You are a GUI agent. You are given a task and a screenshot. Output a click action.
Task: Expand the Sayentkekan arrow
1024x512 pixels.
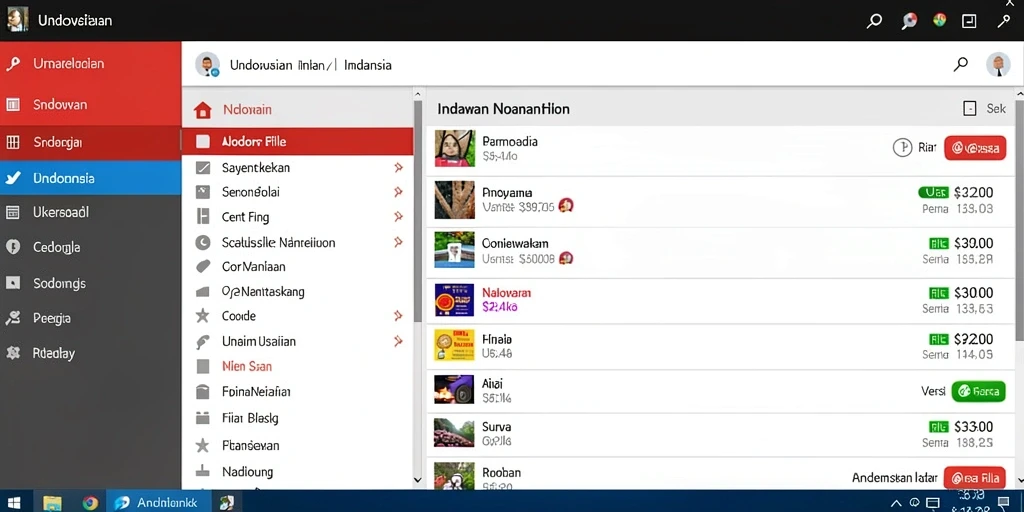(398, 168)
